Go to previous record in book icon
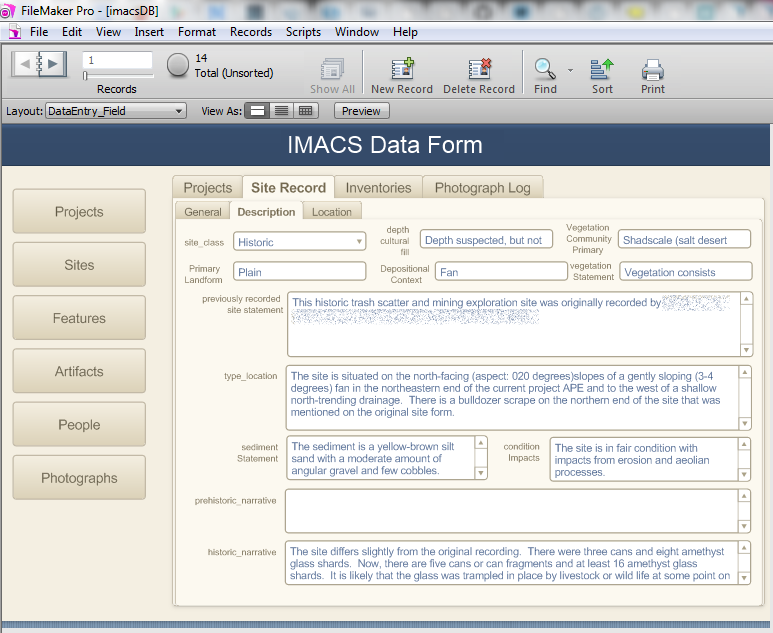 click(25, 65)
